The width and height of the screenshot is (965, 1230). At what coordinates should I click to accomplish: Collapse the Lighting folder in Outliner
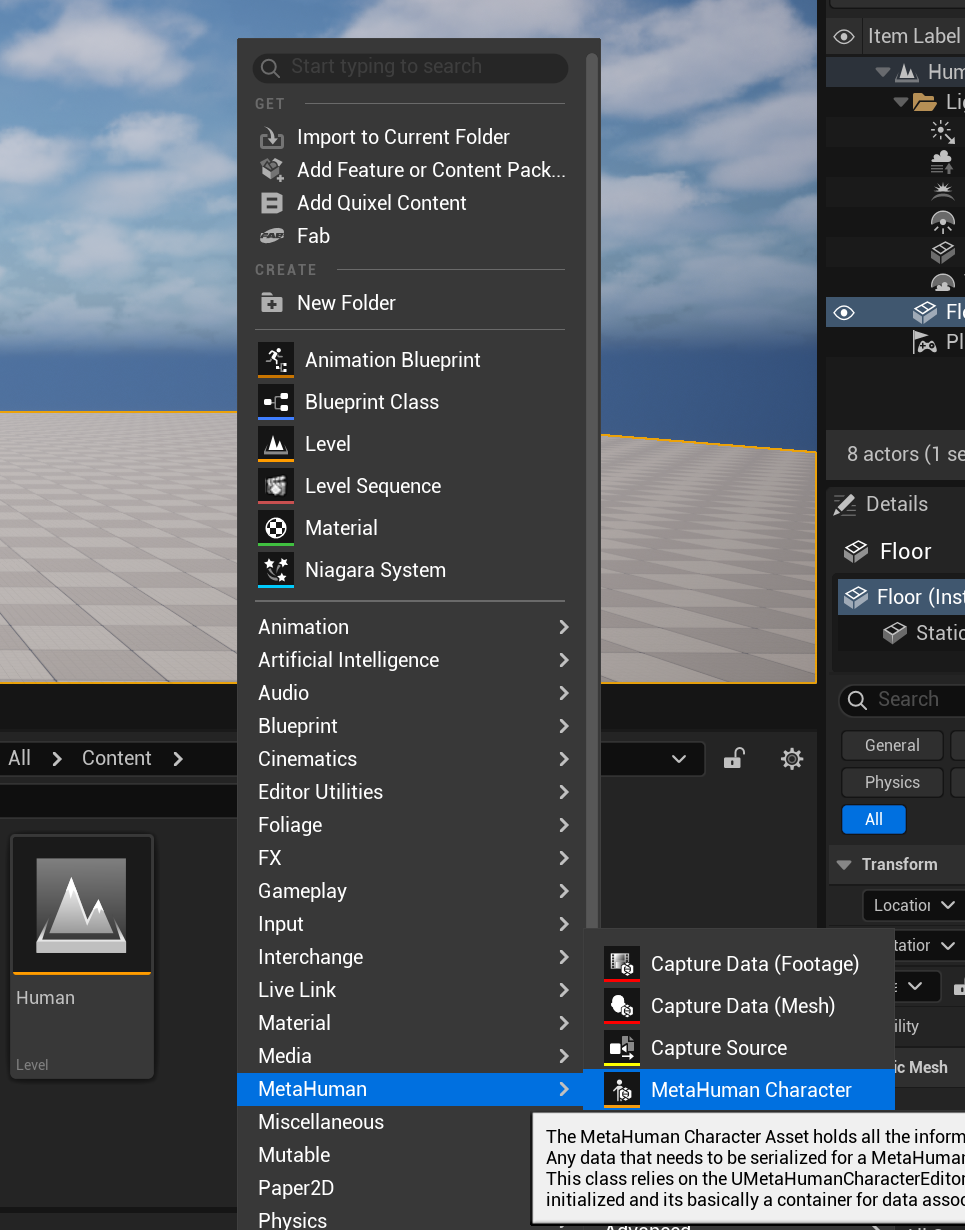900,102
